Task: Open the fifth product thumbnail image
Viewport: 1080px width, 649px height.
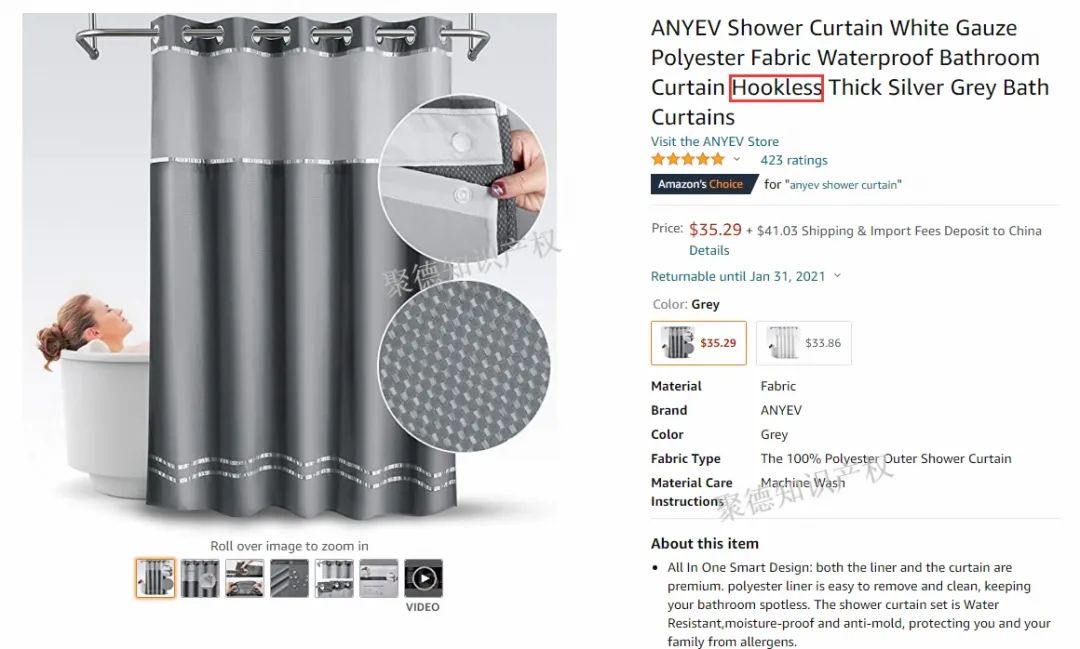Action: 334,578
